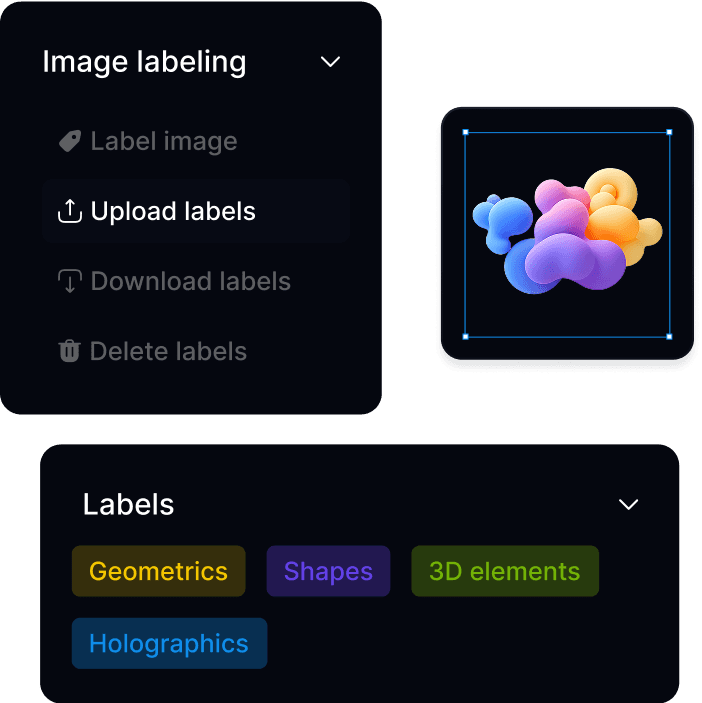This screenshot has height=703, width=702.
Task: Select the green 3D elements tag
Action: pos(505,571)
